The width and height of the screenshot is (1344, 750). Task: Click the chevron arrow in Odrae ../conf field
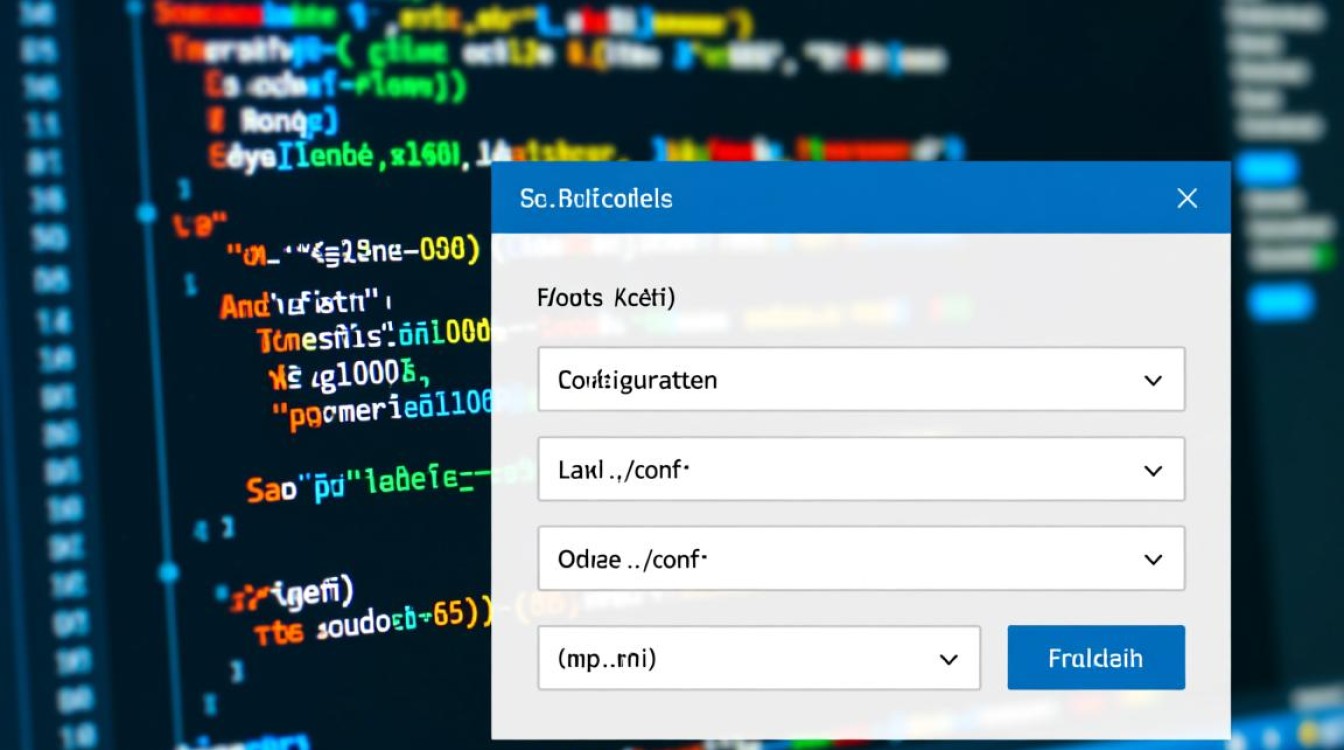[x=1152, y=560]
